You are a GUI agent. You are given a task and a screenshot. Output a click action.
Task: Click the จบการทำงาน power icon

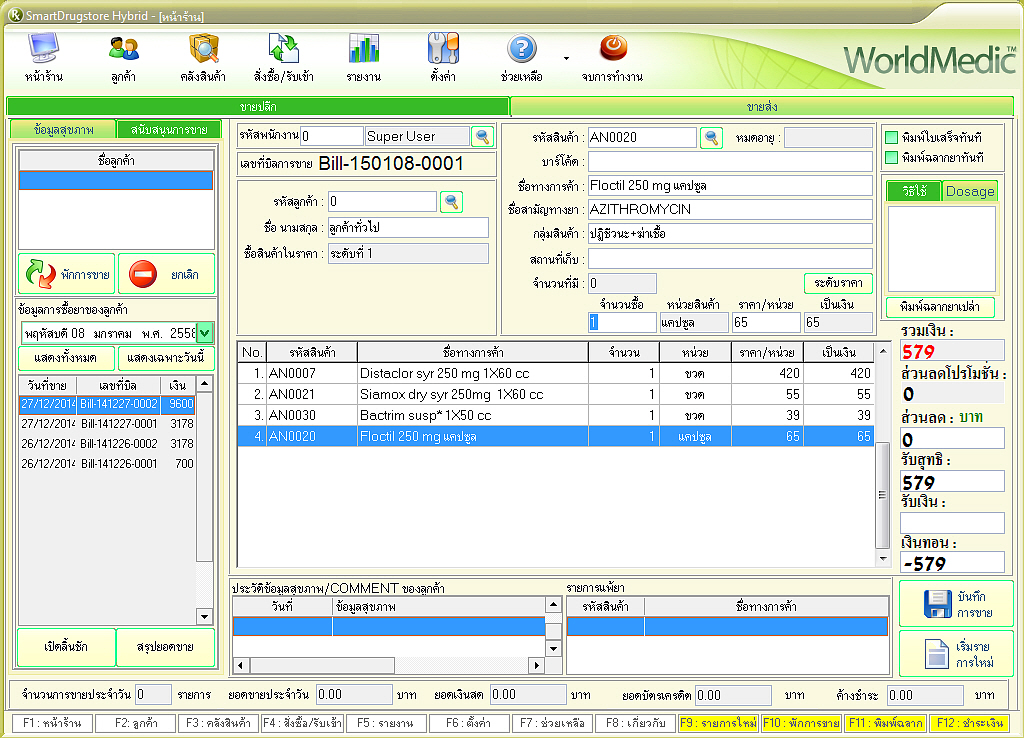[613, 48]
